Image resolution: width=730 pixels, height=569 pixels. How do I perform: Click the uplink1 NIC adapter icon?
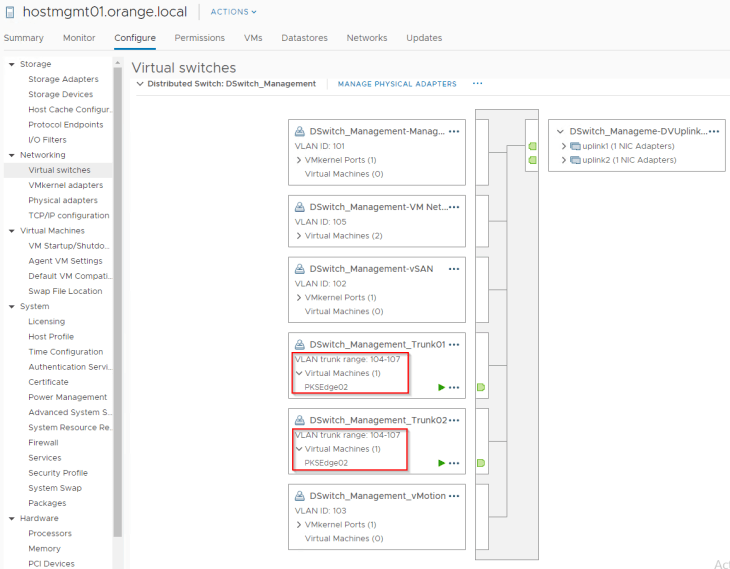click(x=575, y=146)
